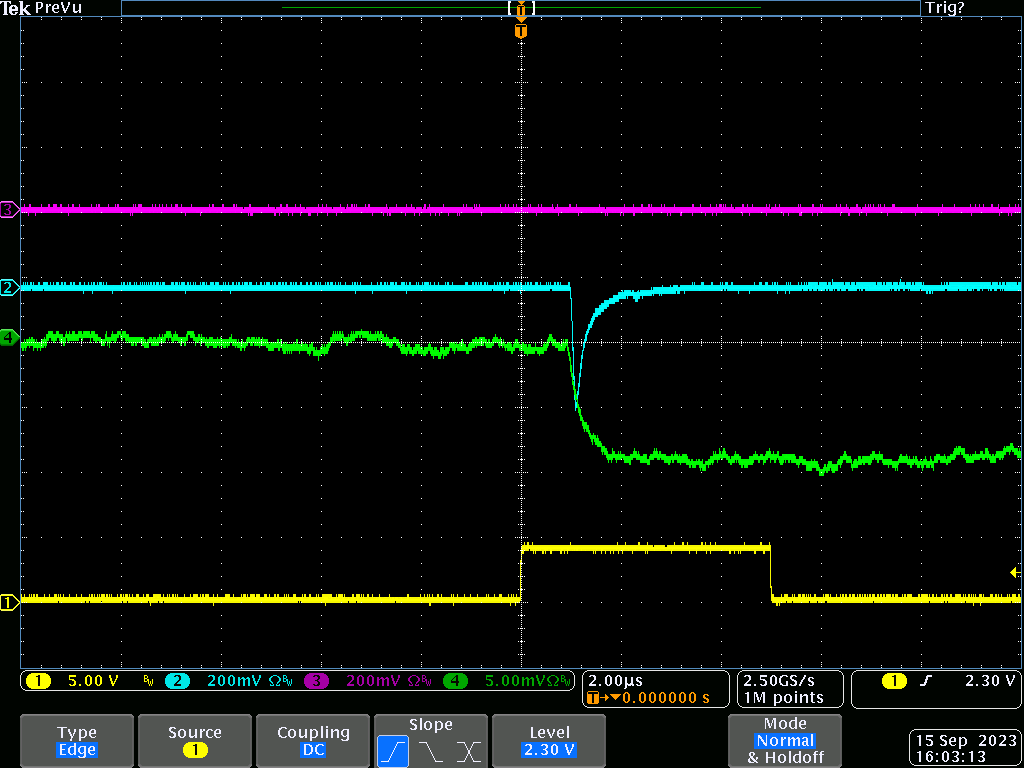Open the trigger Level 2.30 V setting
Viewport: 1024px width, 768px height.
(x=549, y=741)
